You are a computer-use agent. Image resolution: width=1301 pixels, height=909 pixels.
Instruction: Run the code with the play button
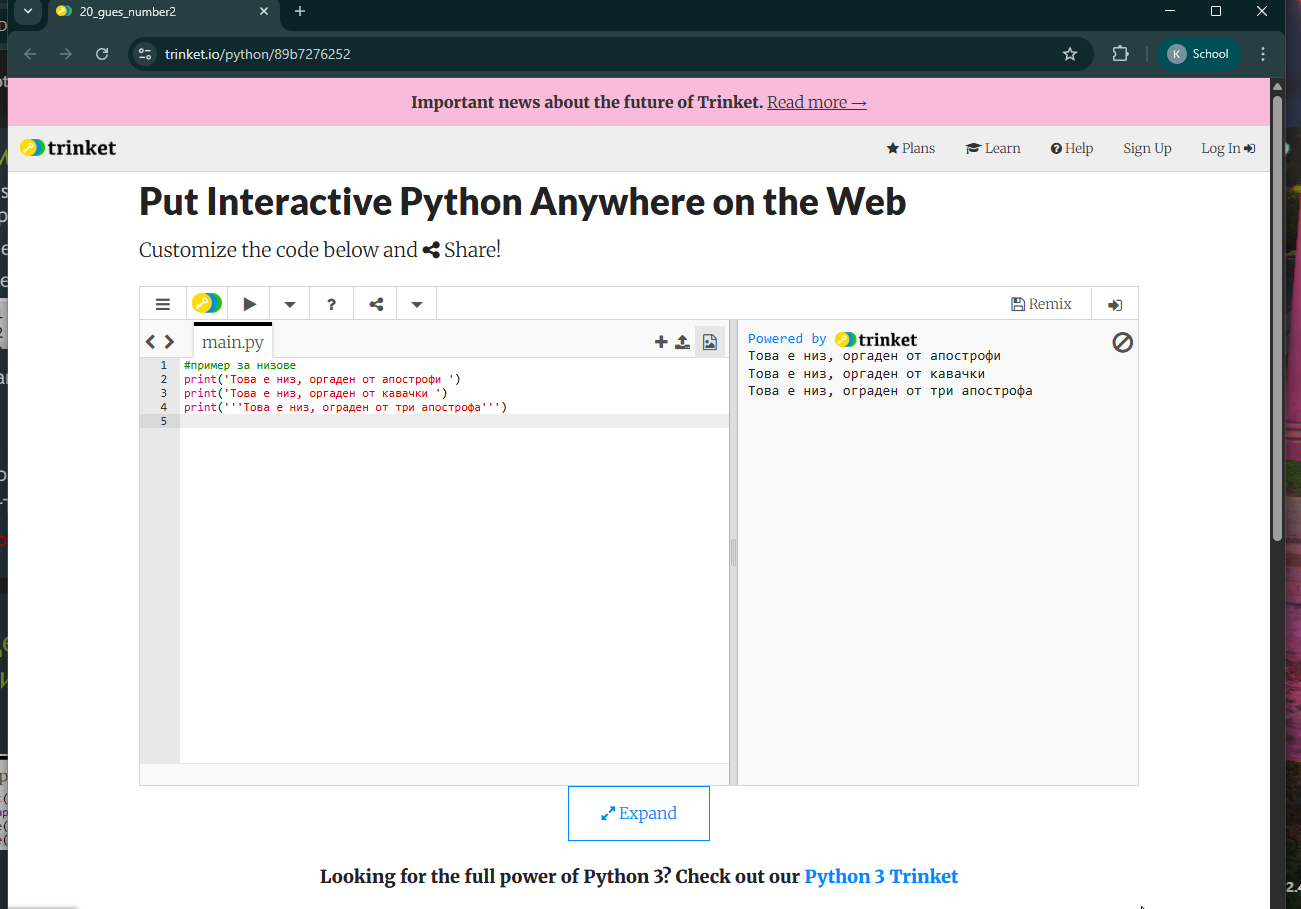[x=250, y=304]
